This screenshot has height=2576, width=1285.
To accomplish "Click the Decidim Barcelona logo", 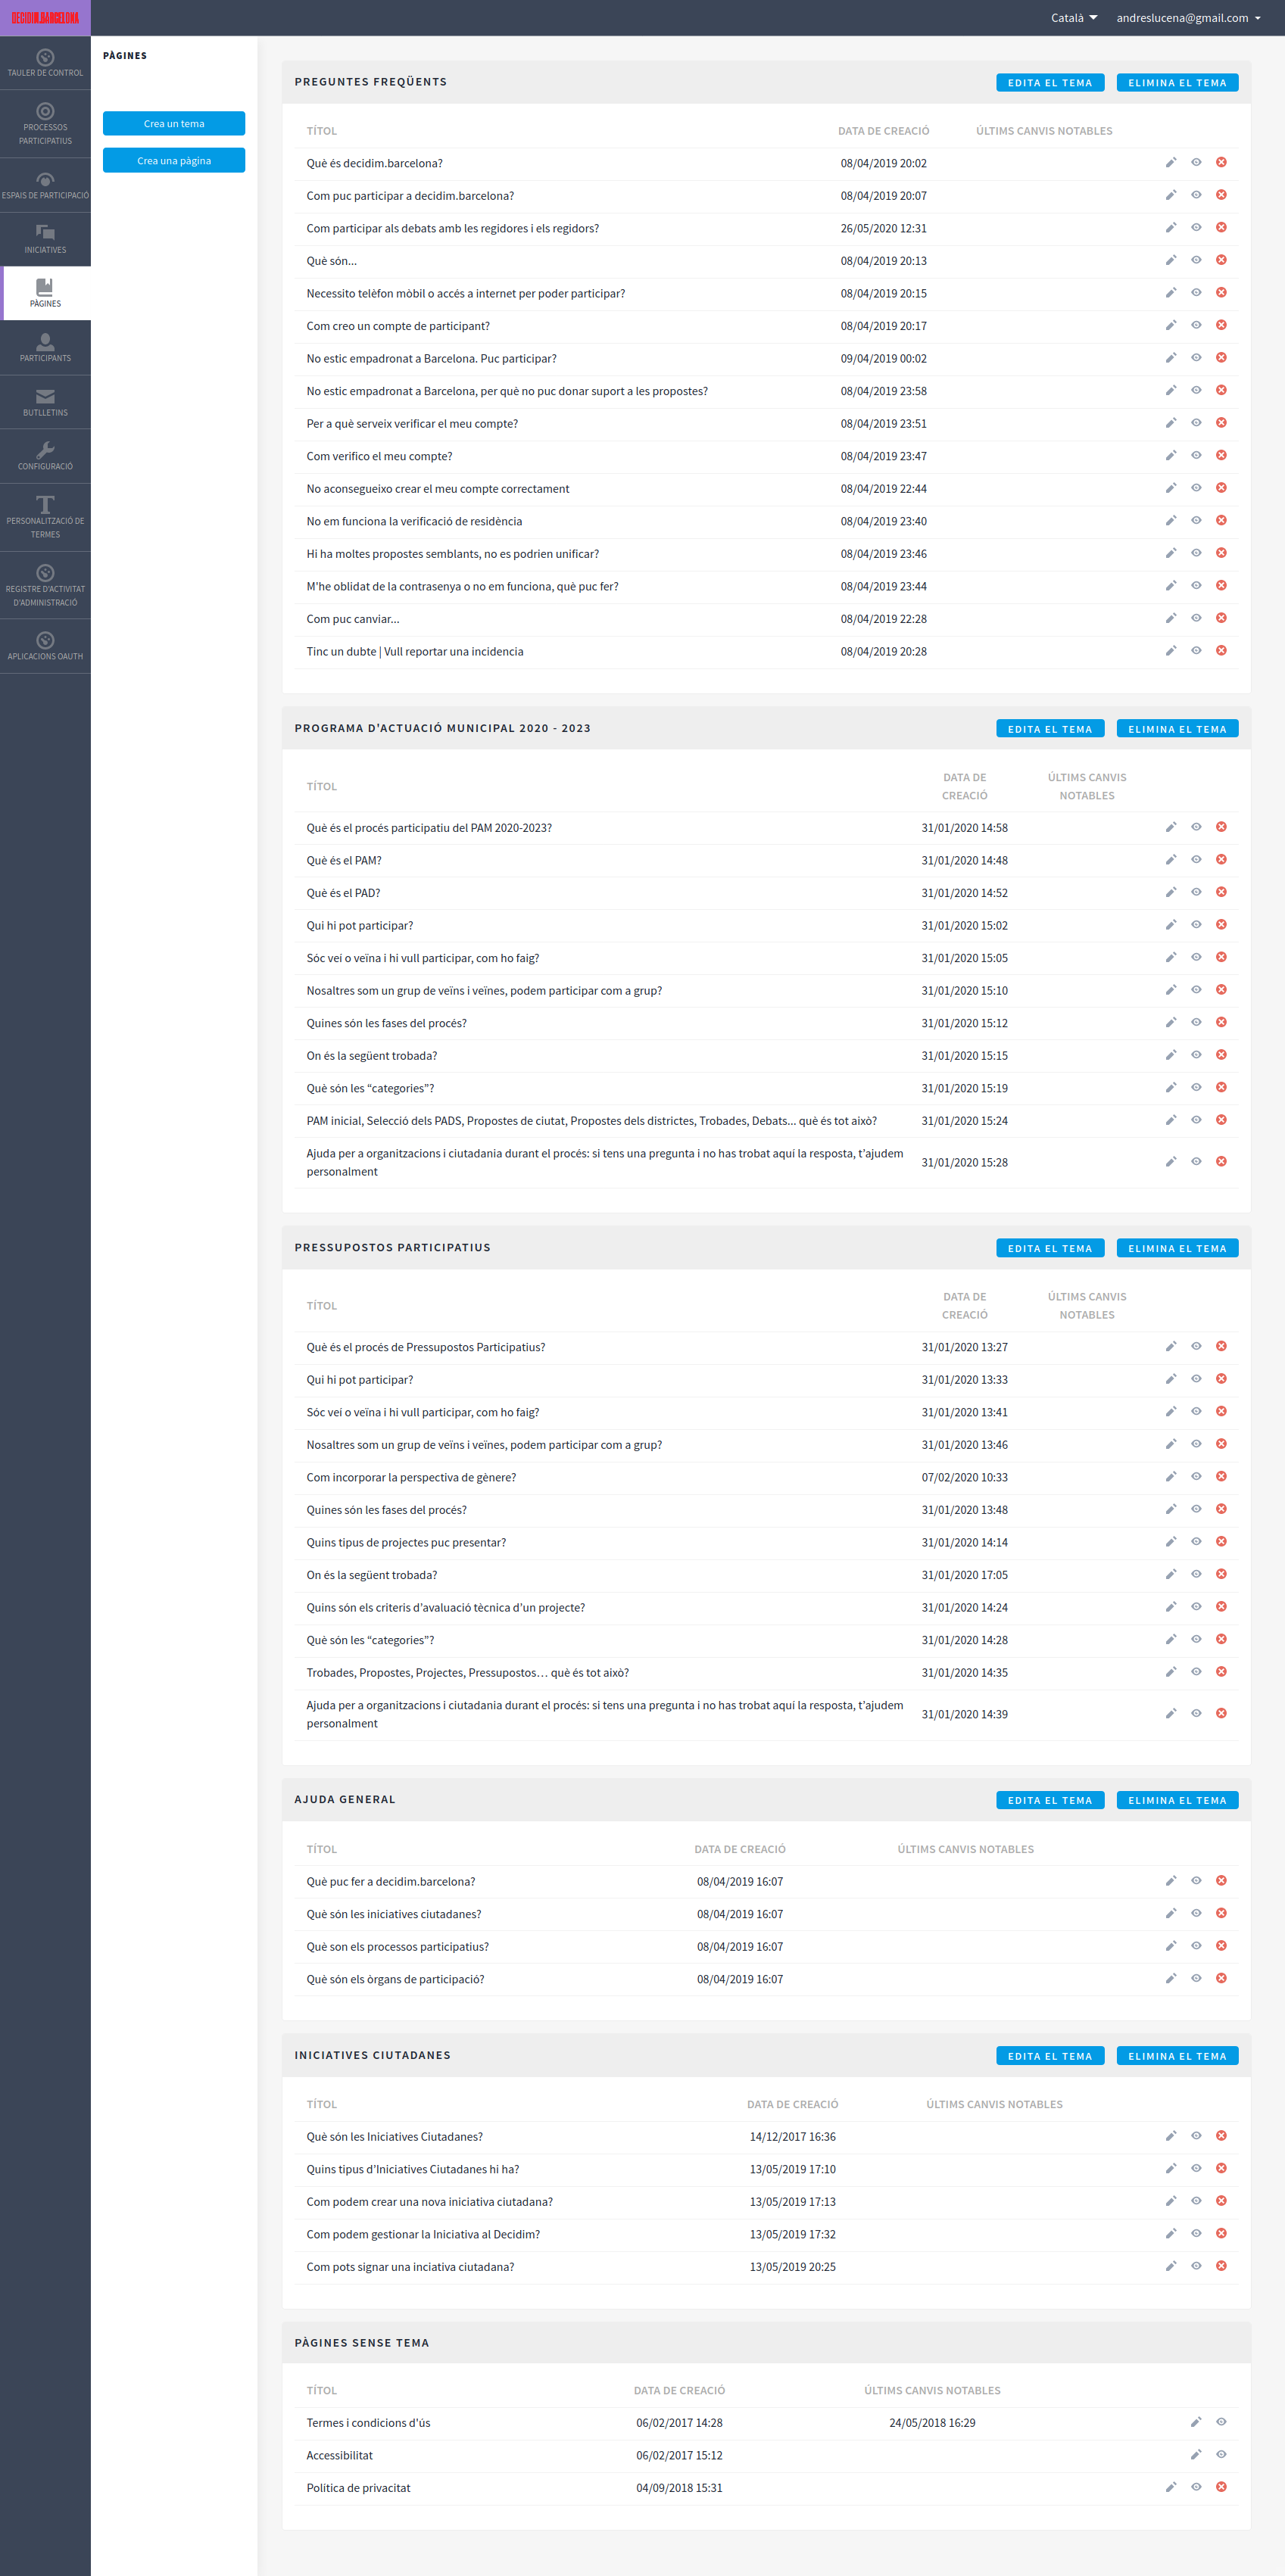I will pyautogui.click(x=45, y=18).
